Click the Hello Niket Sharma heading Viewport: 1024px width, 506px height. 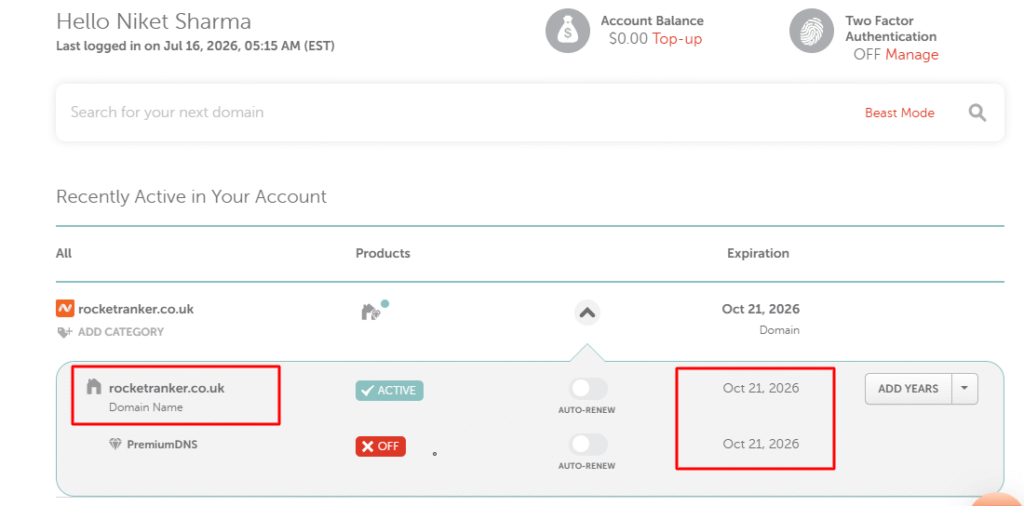153,22
